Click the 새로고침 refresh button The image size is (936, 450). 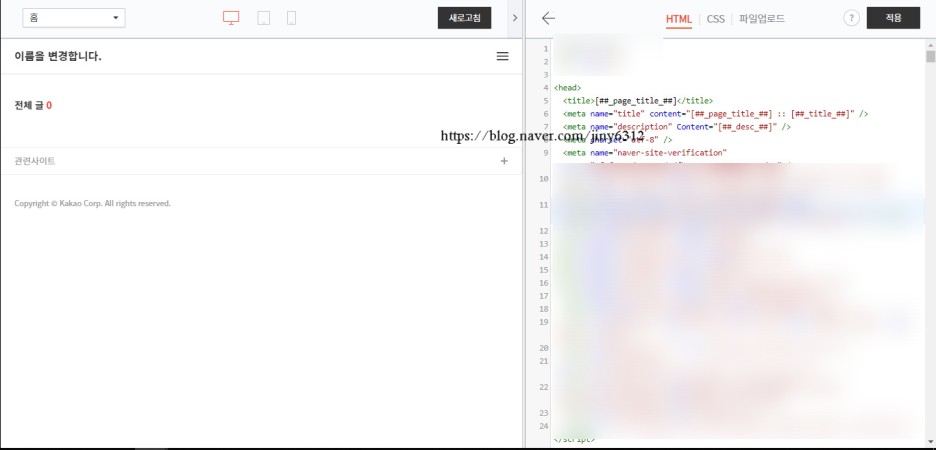[x=464, y=18]
